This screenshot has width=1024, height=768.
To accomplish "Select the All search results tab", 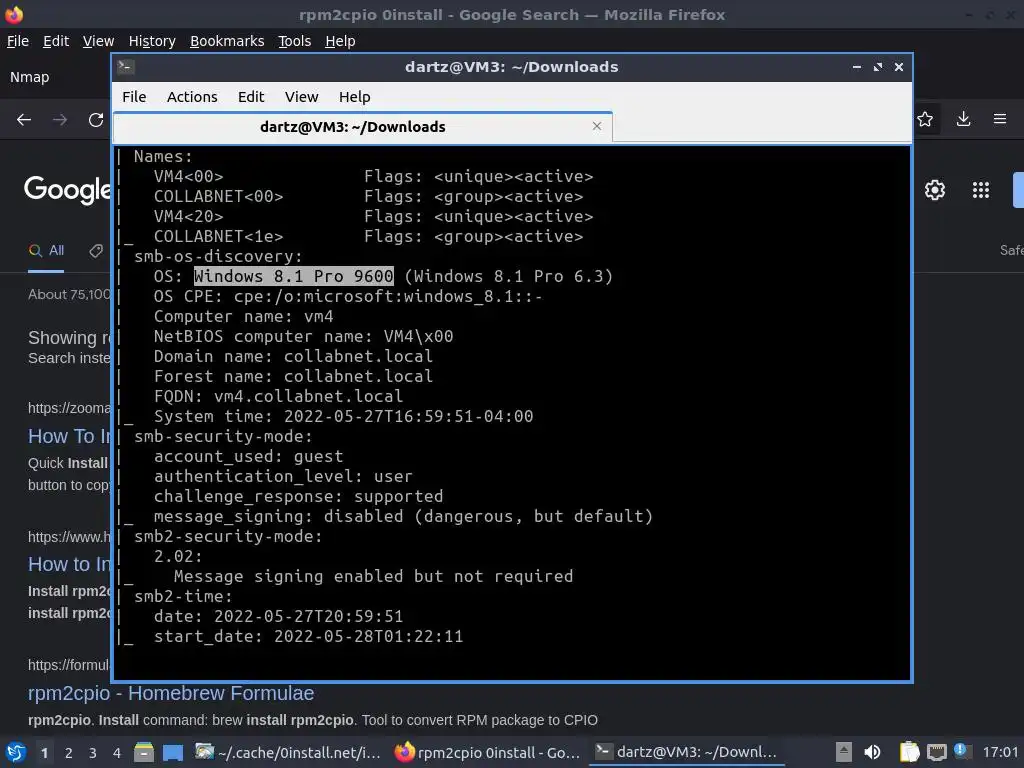I will coord(46,251).
